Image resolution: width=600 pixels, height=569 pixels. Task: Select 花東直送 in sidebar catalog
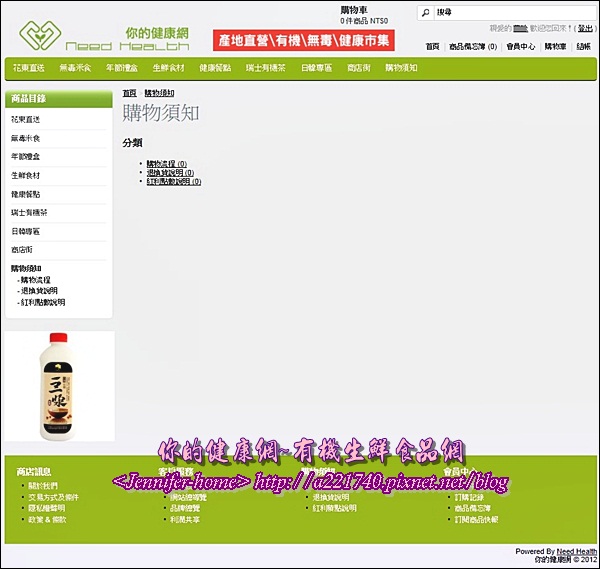click(x=25, y=119)
